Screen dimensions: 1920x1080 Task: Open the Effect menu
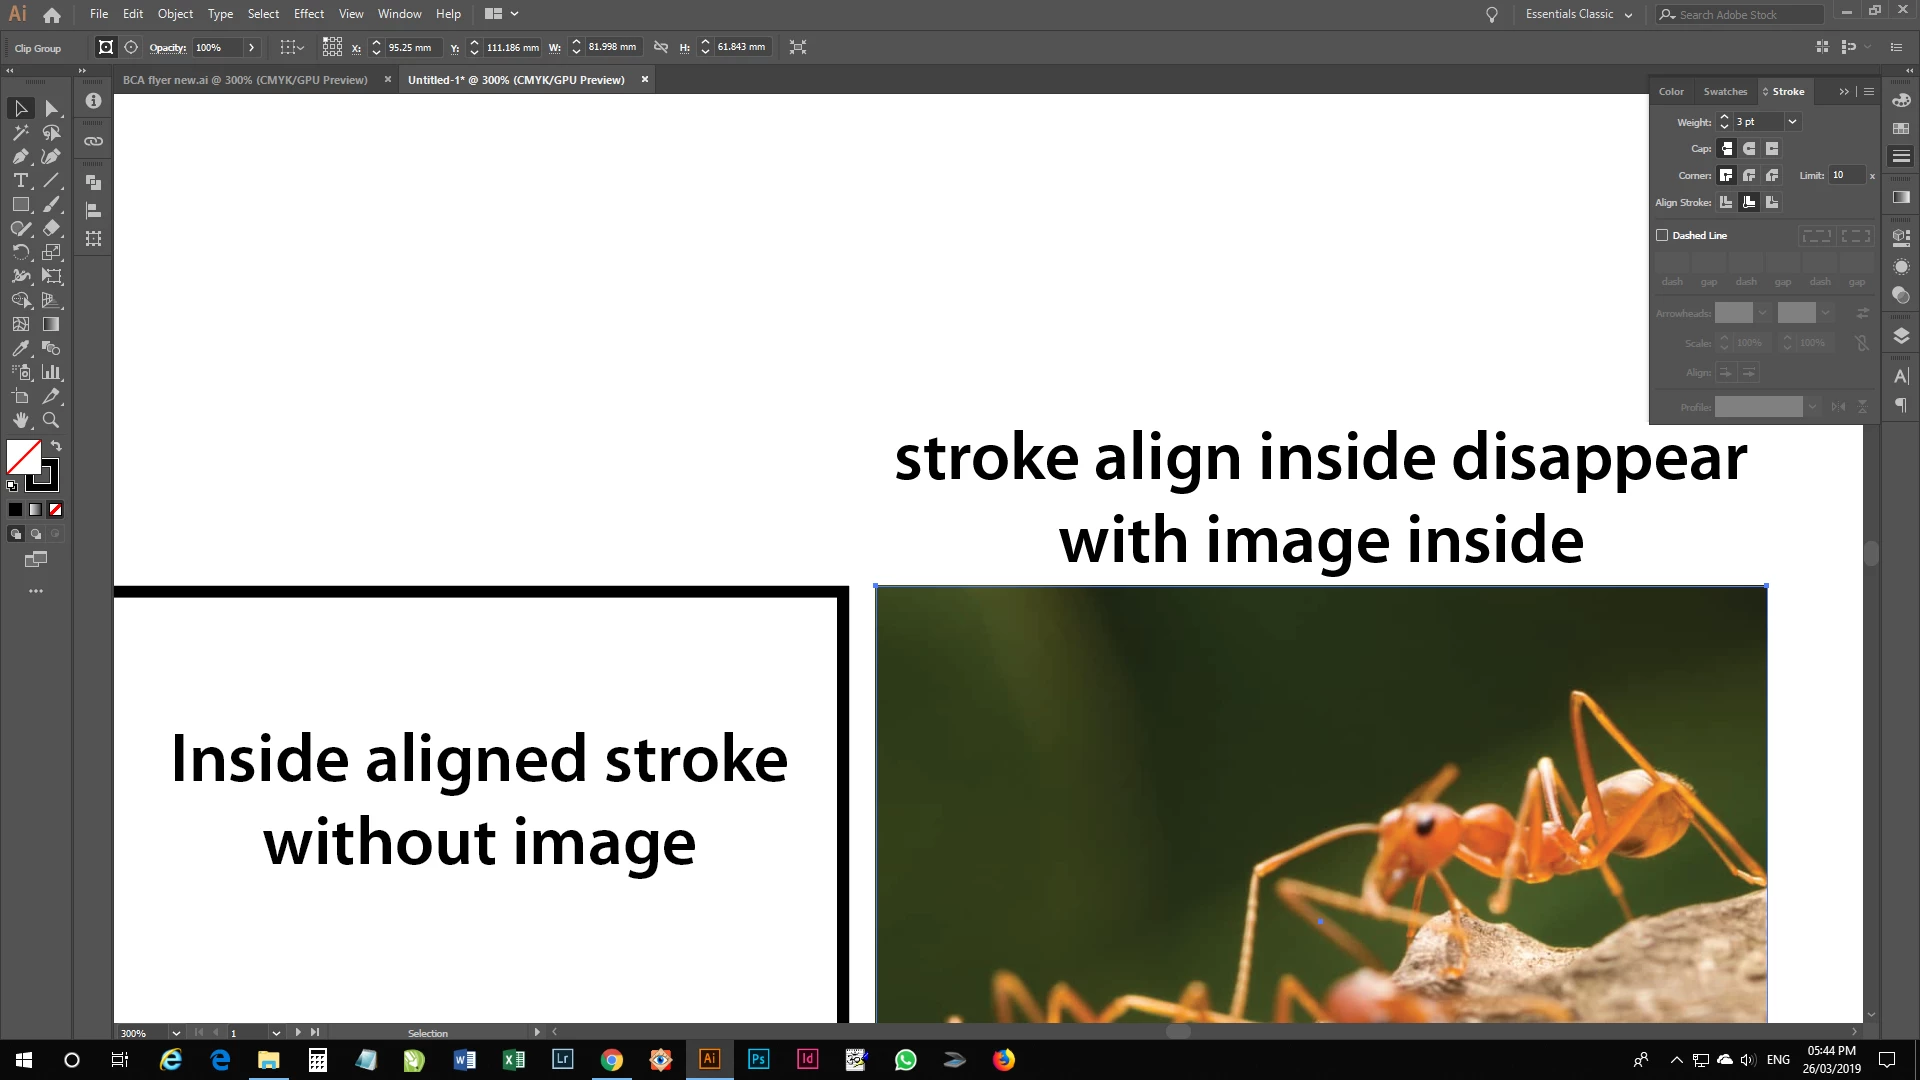point(308,14)
